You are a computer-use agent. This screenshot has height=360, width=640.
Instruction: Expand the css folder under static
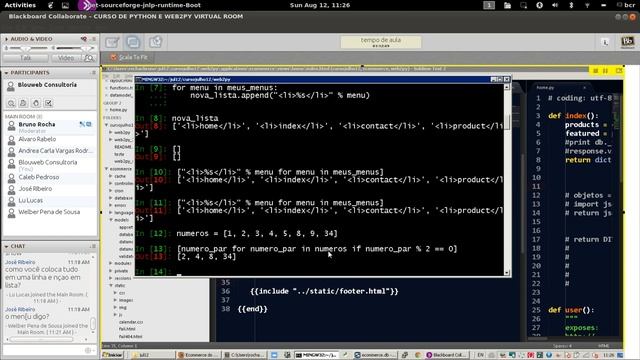pyautogui.click(x=116, y=293)
